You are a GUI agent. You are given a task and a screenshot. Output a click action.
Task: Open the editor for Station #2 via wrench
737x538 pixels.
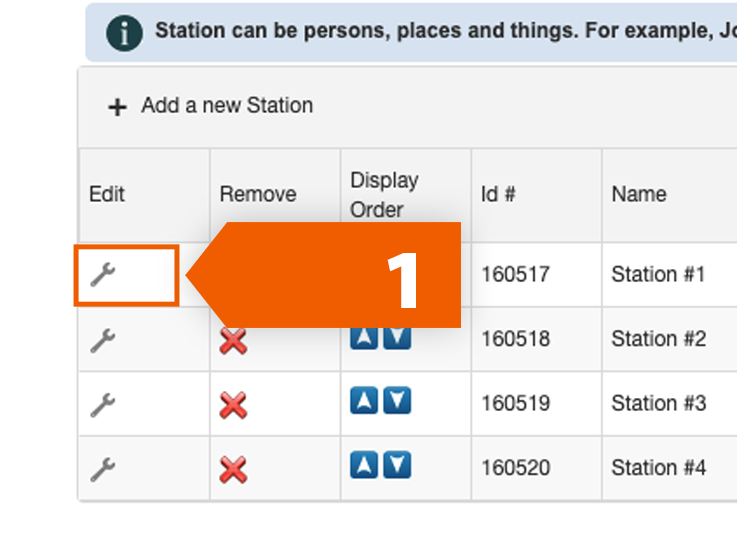click(x=103, y=341)
